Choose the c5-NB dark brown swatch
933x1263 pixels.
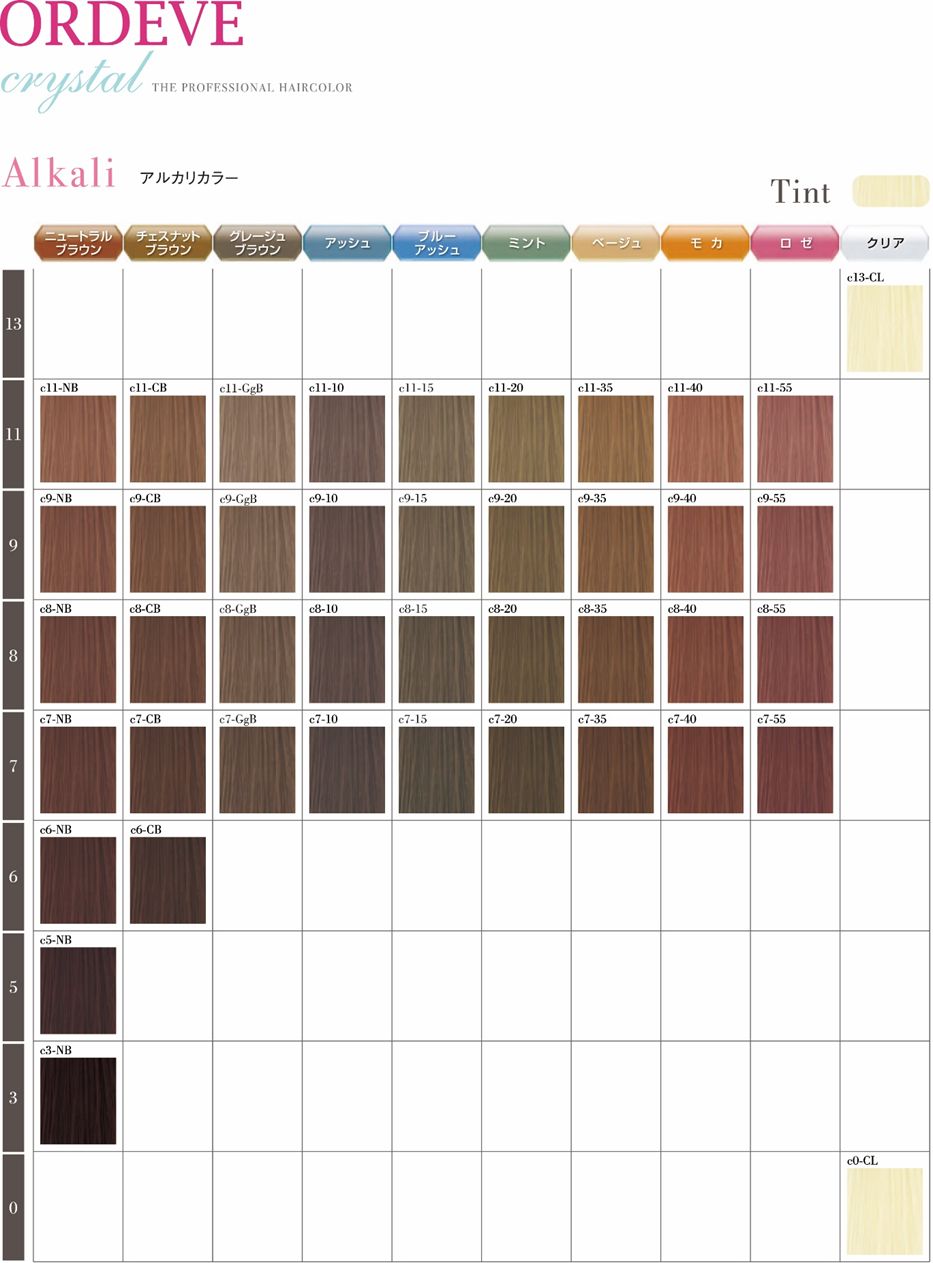(x=78, y=990)
